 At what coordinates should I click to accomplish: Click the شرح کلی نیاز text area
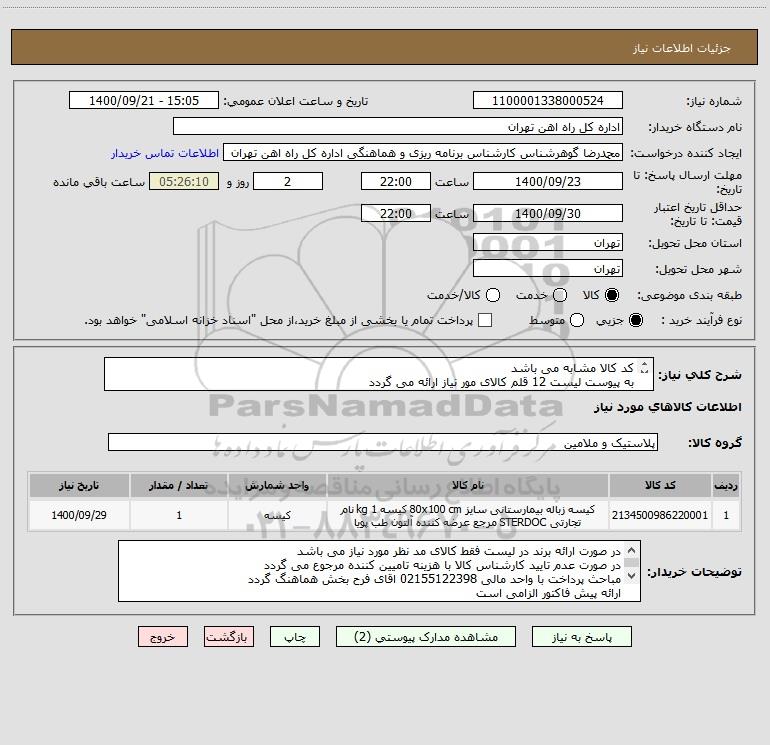(x=379, y=374)
